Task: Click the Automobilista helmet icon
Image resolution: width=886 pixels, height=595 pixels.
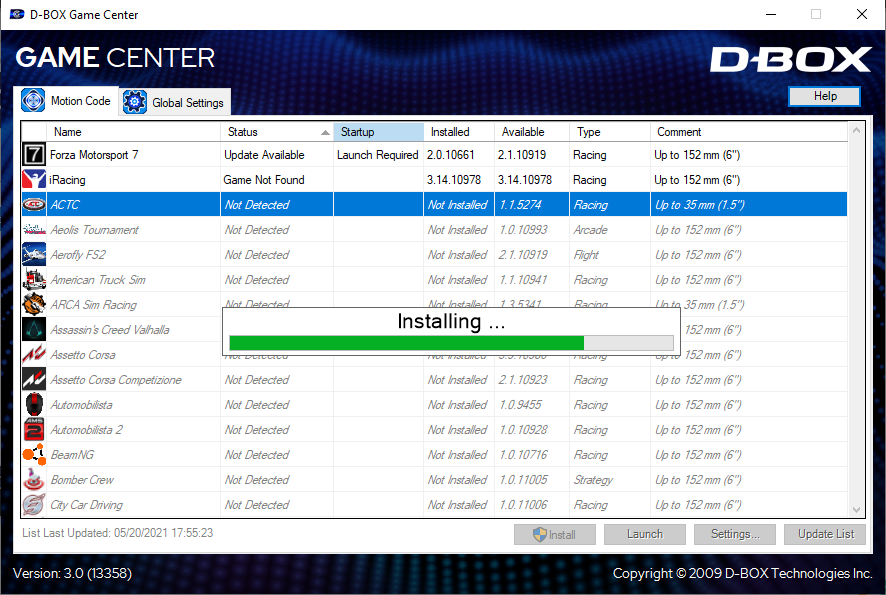Action: [x=34, y=405]
